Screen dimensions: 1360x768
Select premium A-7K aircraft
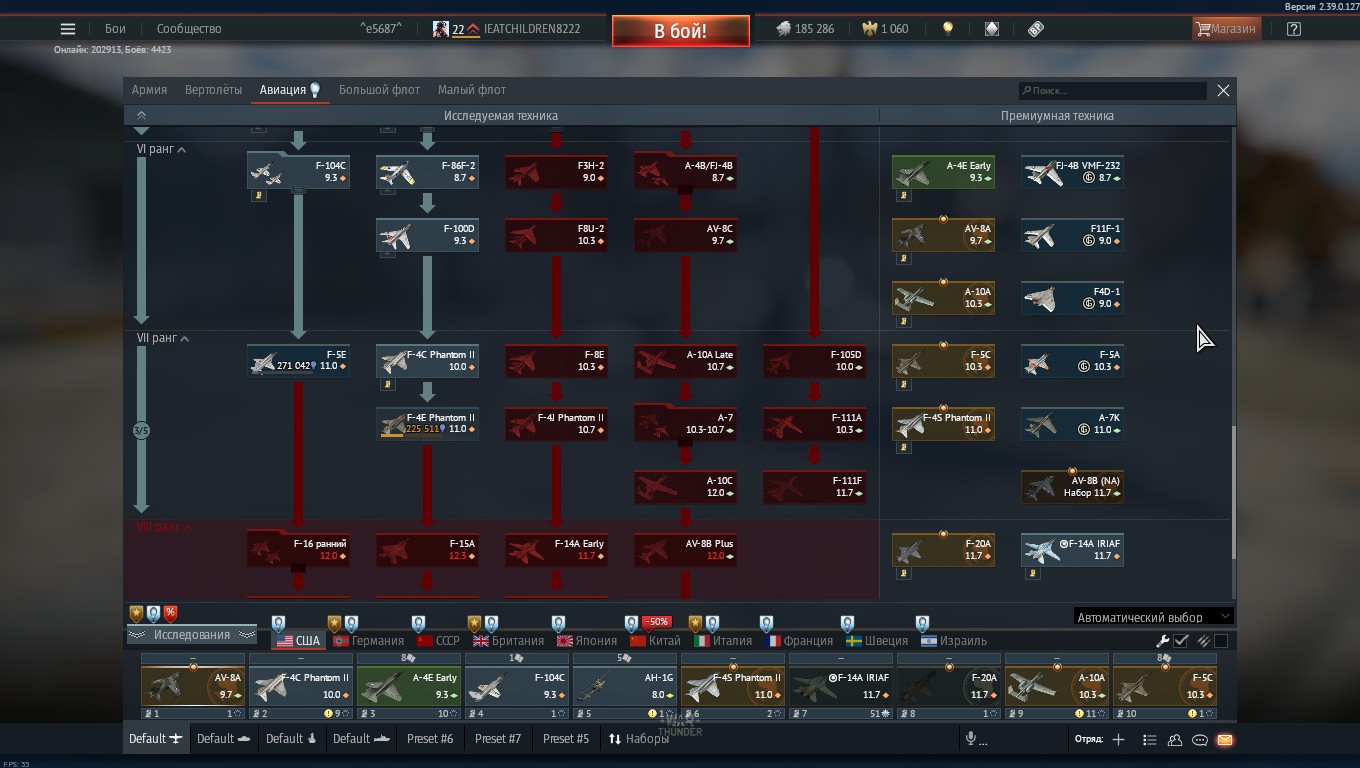pyautogui.click(x=1072, y=424)
